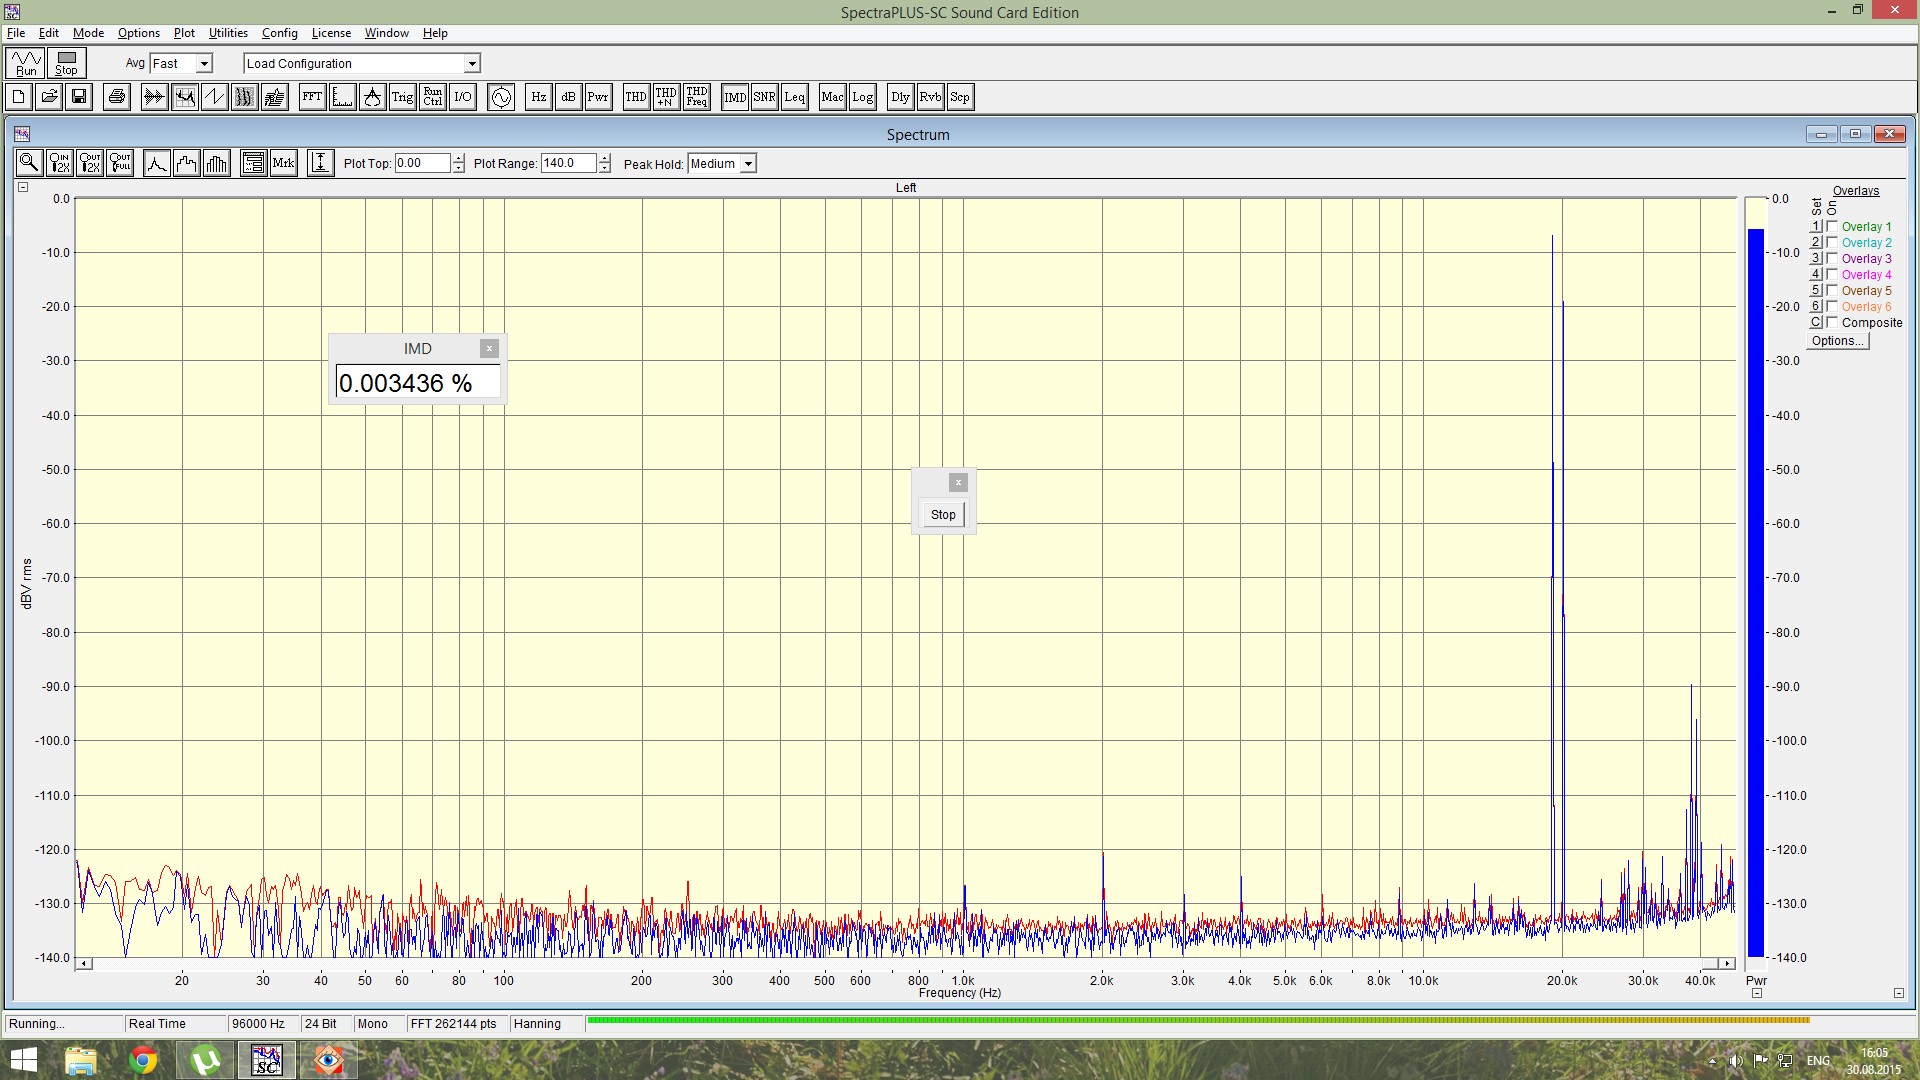Toggle the Composite overlay checkbox
Screen dimensions: 1920x1080
tap(1832, 323)
